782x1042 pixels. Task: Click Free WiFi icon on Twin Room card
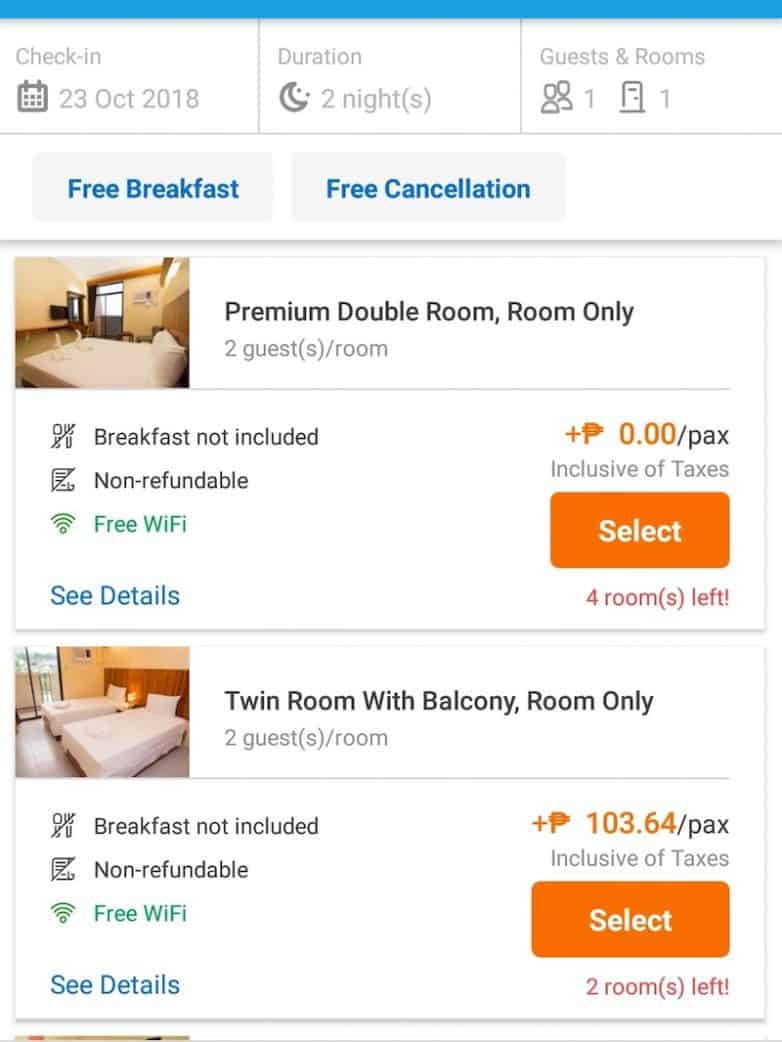(x=63, y=913)
